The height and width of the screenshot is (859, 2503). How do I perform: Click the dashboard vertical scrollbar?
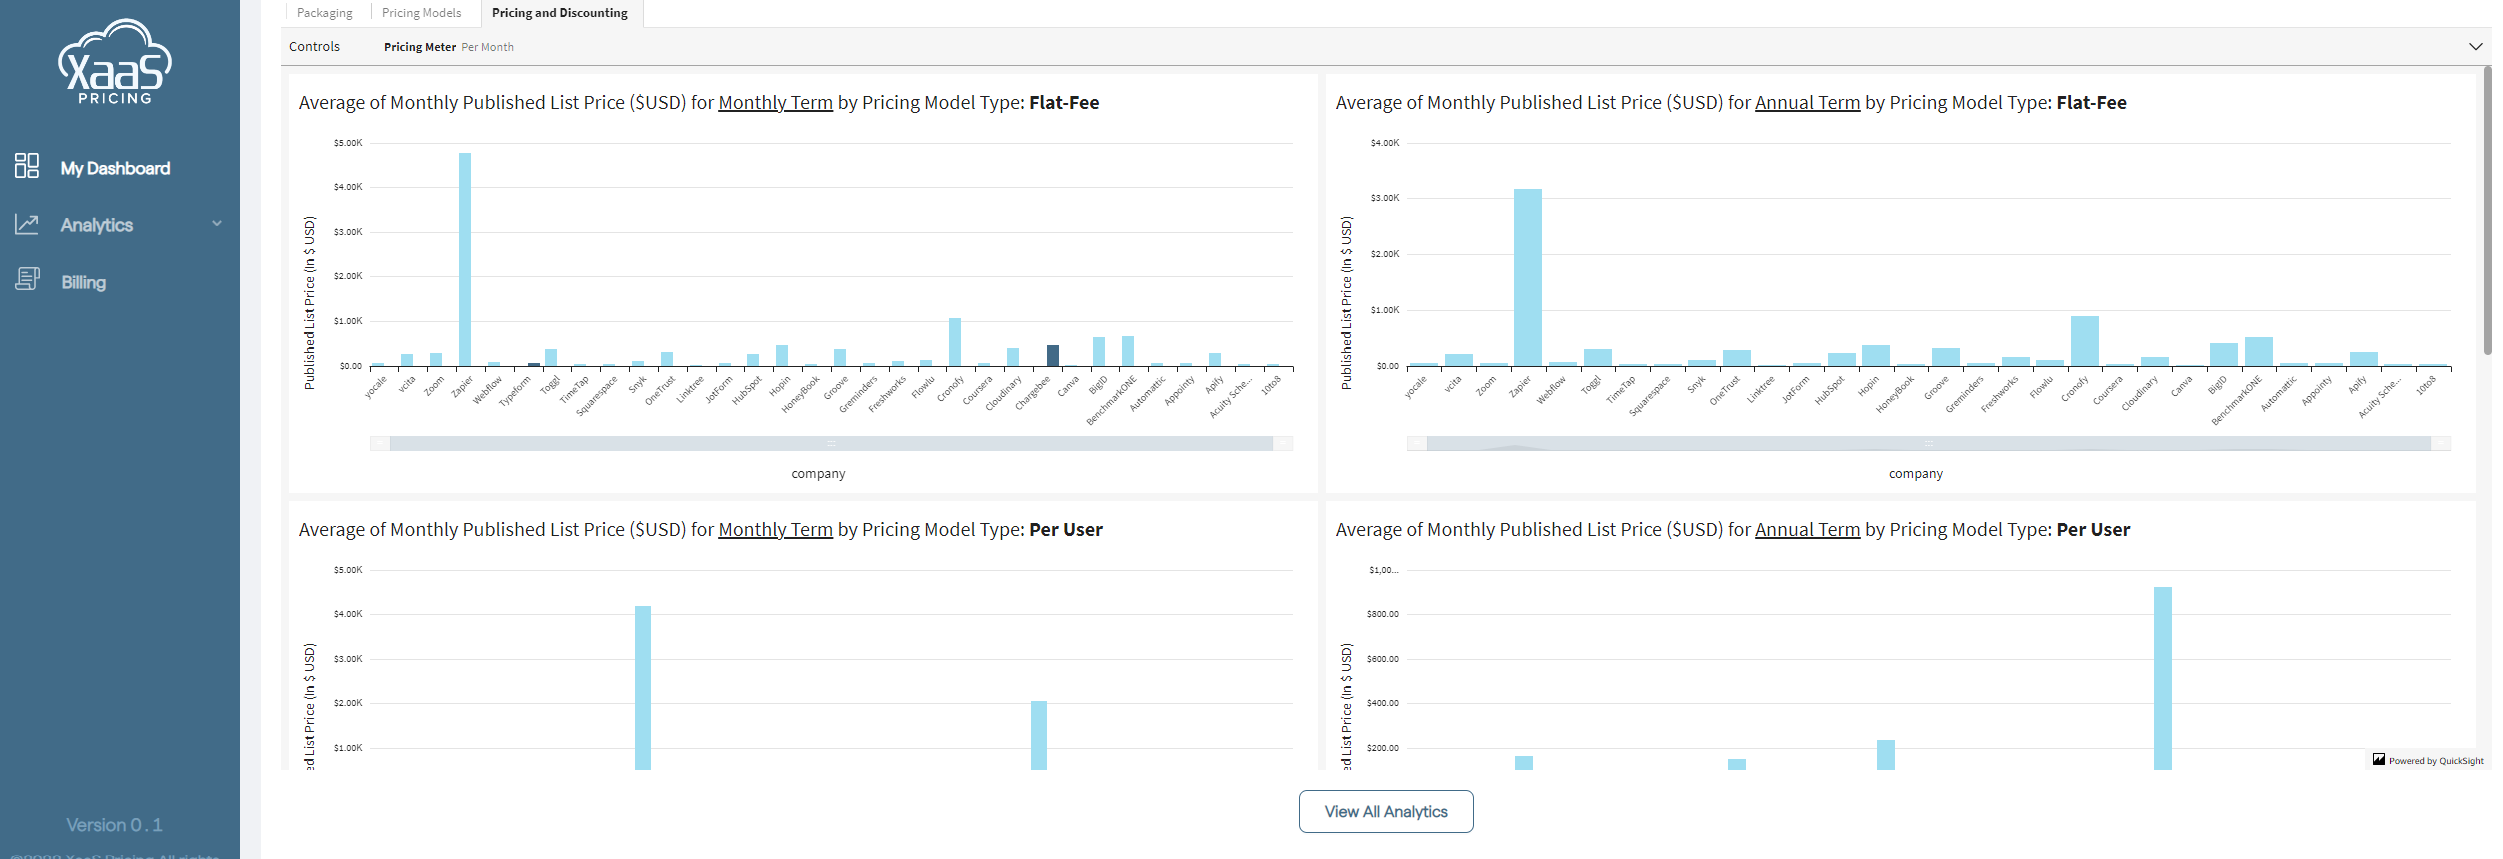pyautogui.click(x=2487, y=210)
